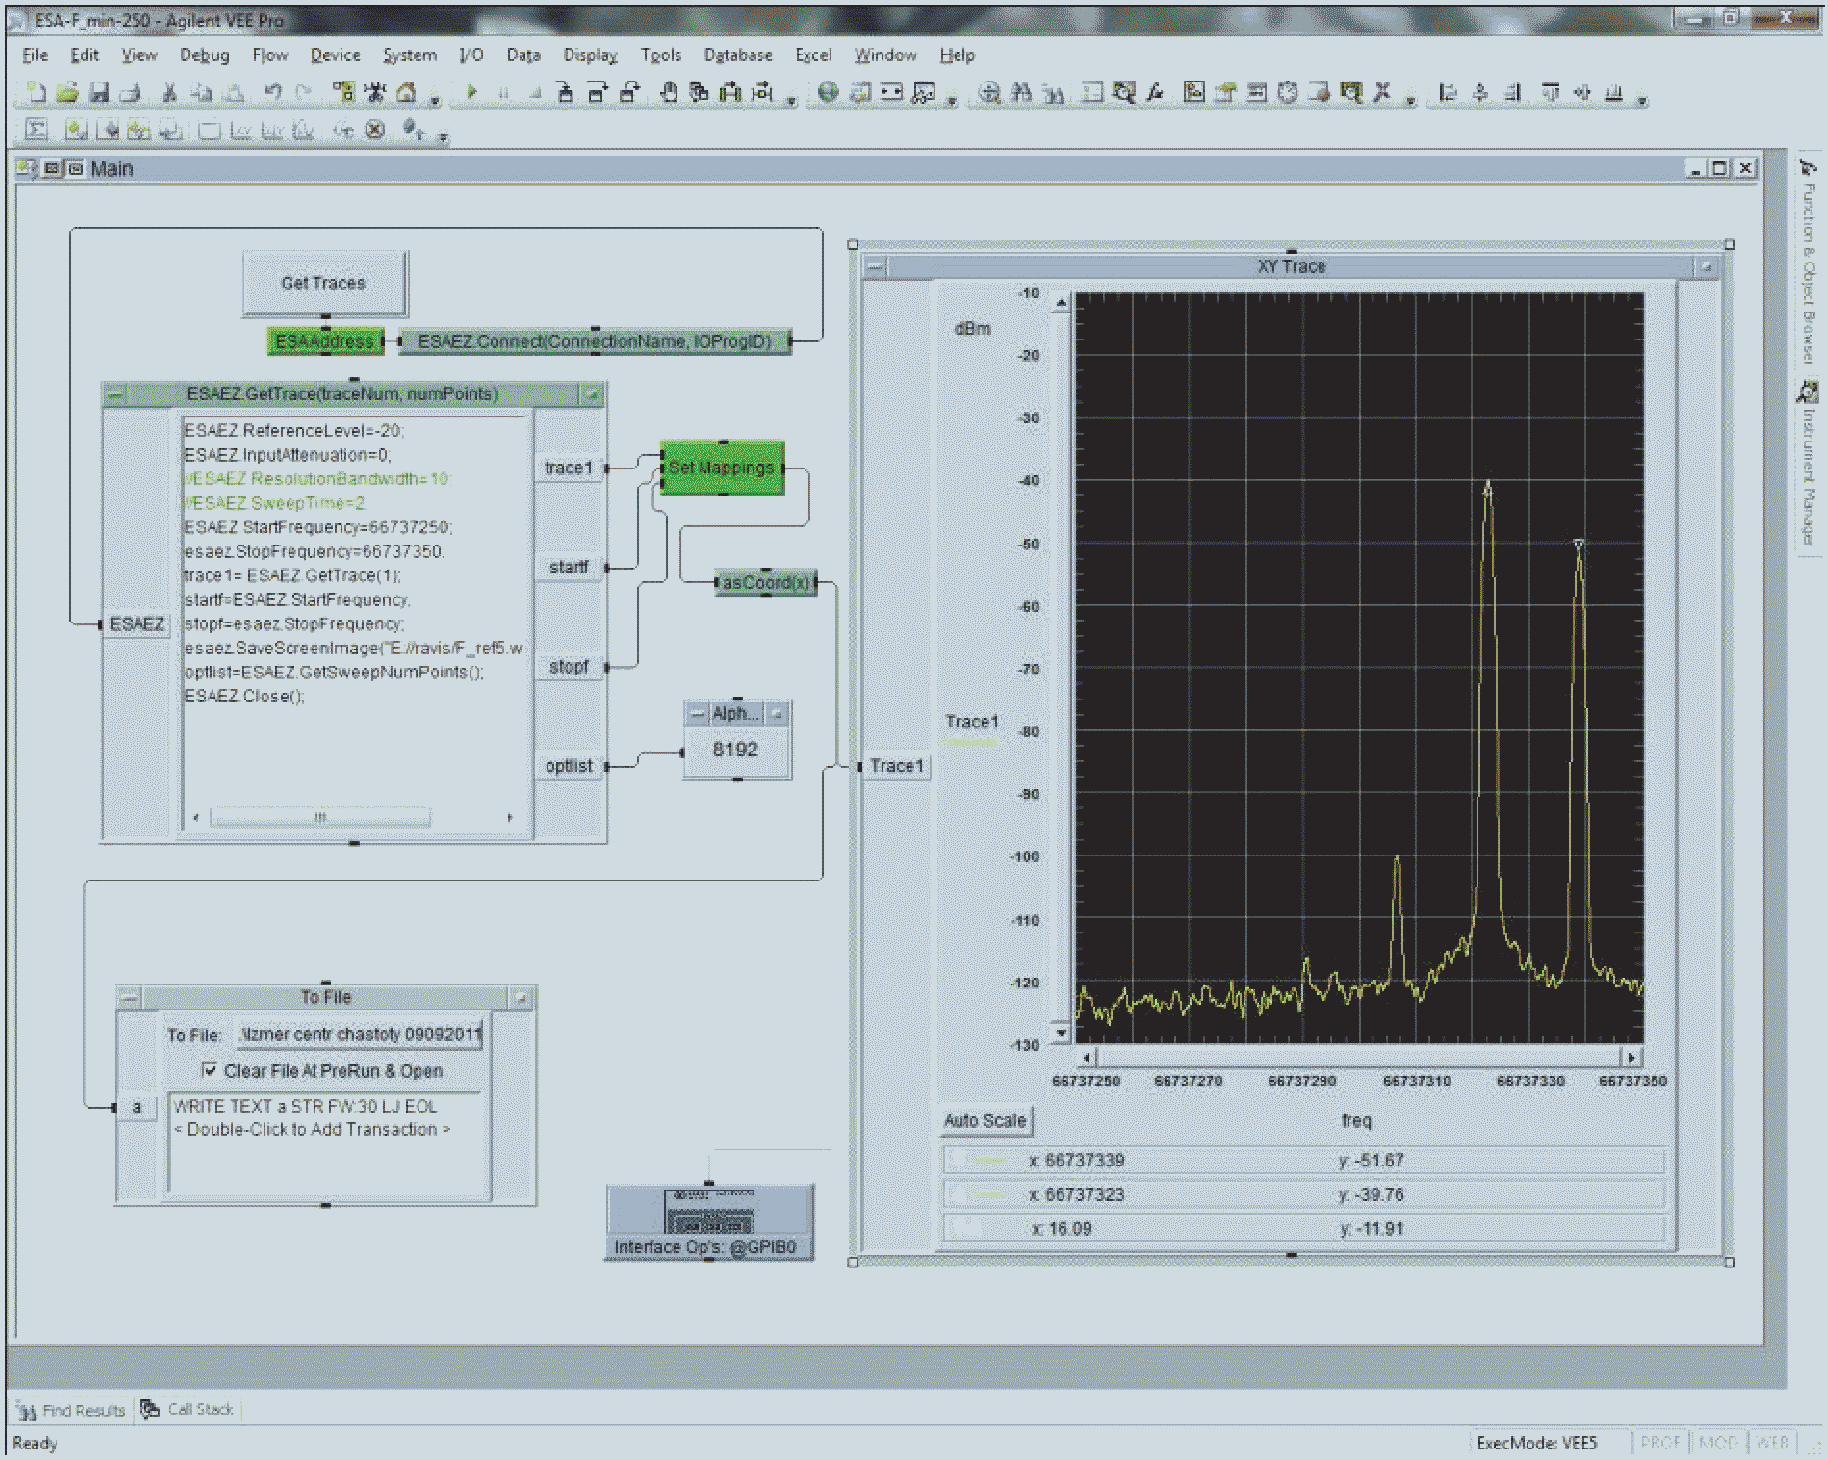Viewport: 1828px width, 1460px height.
Task: Click the fx function icon
Action: [1155, 93]
